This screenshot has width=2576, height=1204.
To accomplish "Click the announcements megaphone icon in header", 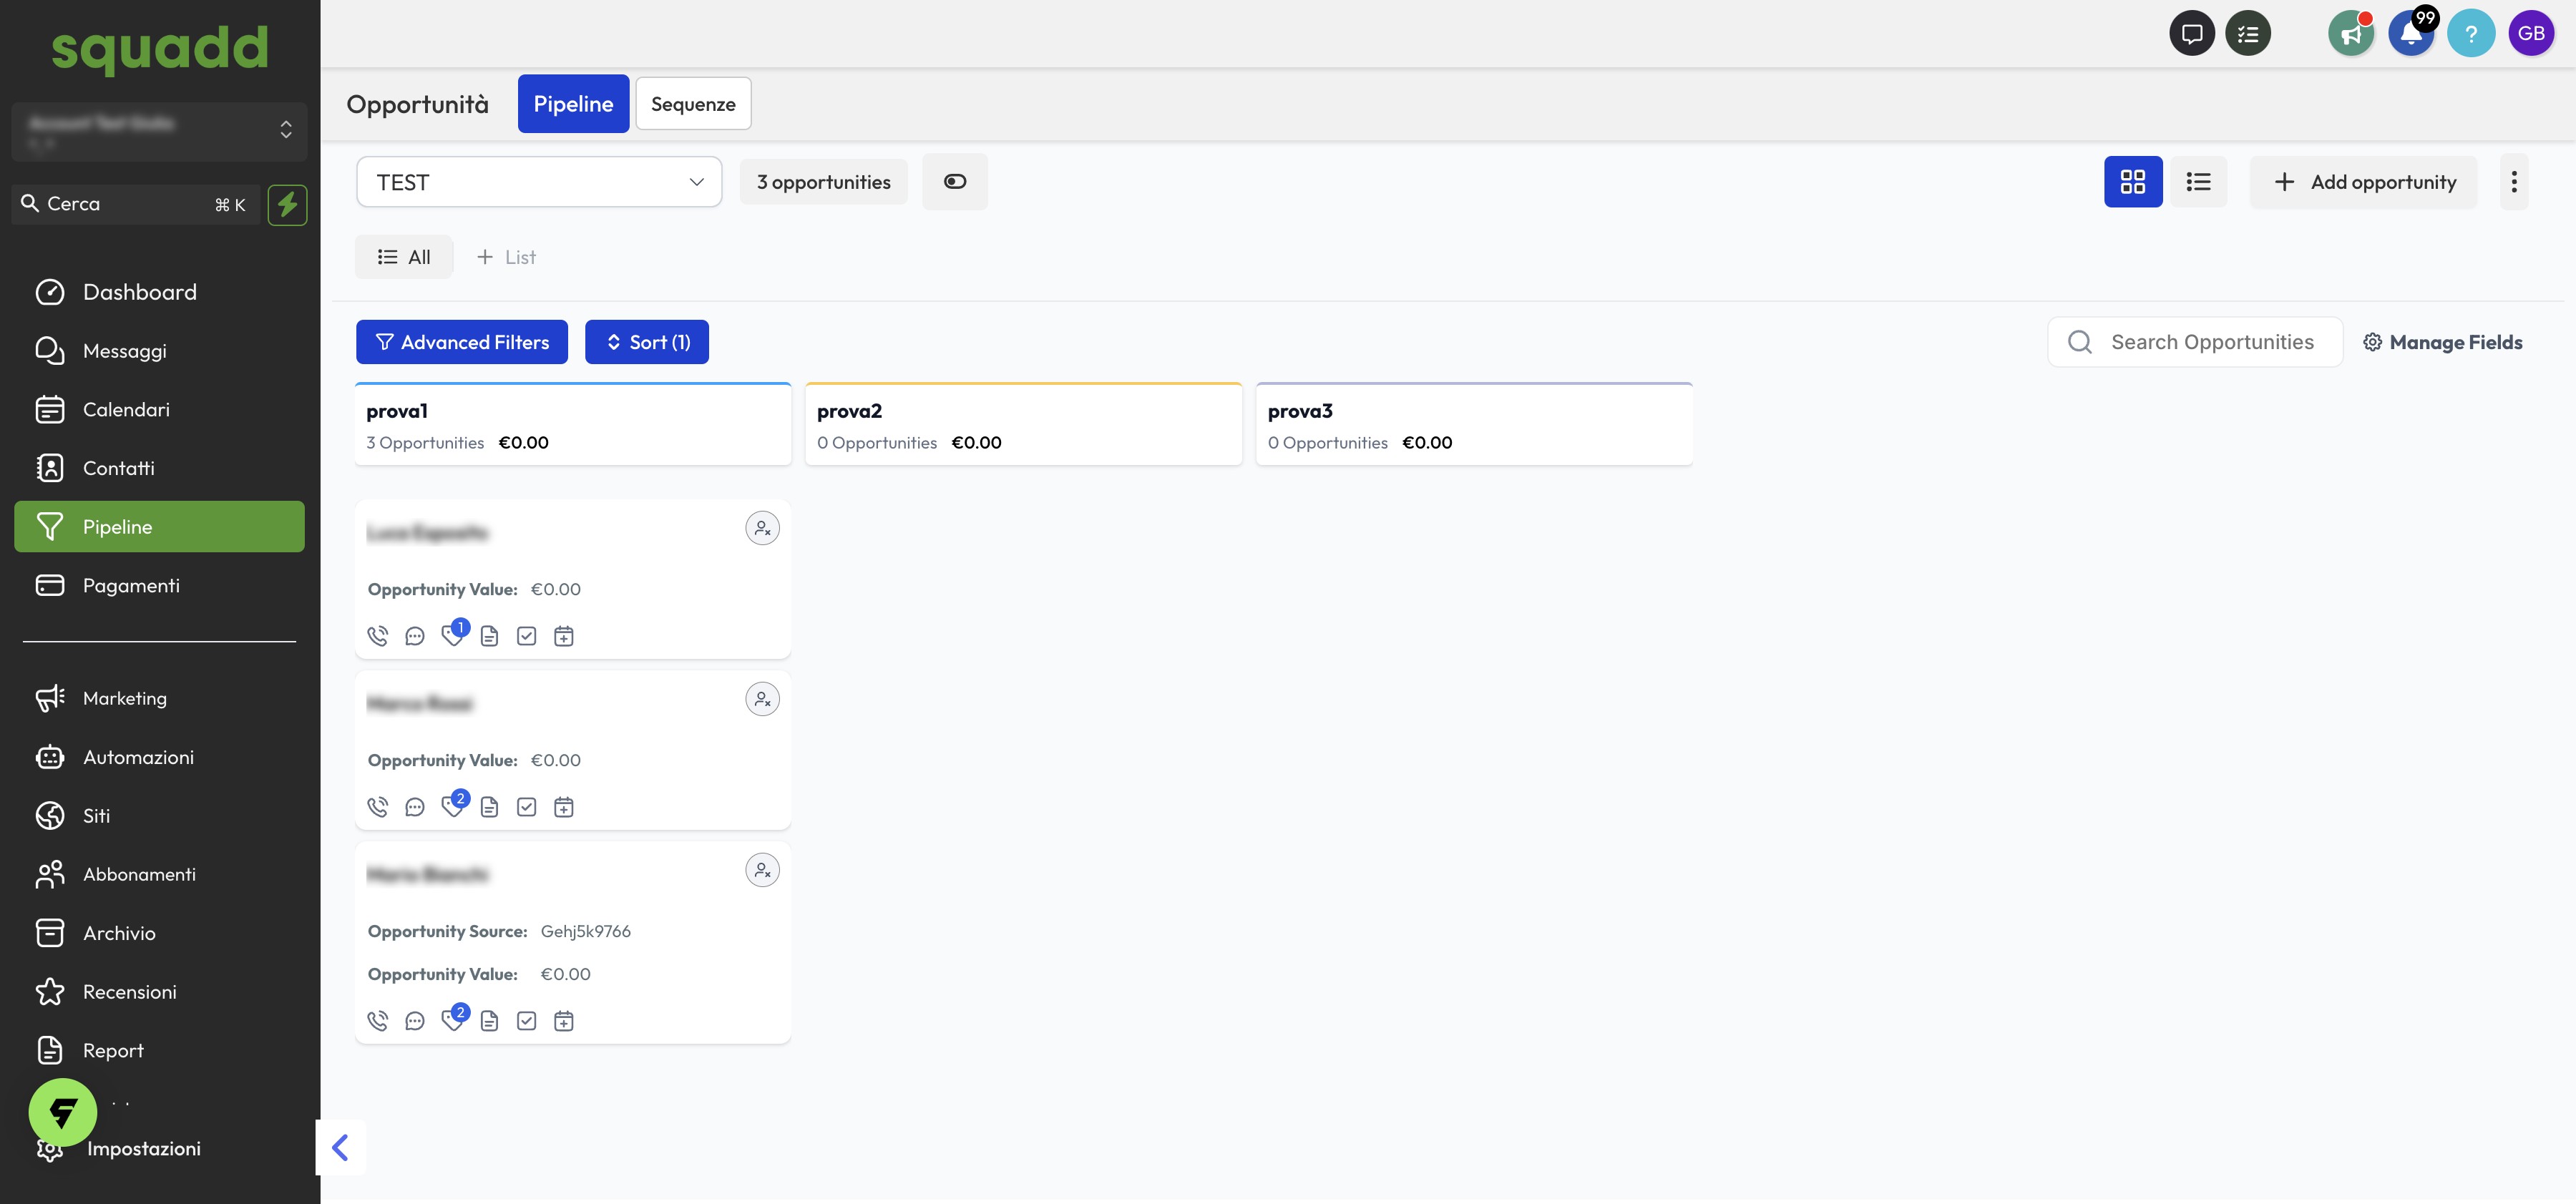I will [2350, 34].
